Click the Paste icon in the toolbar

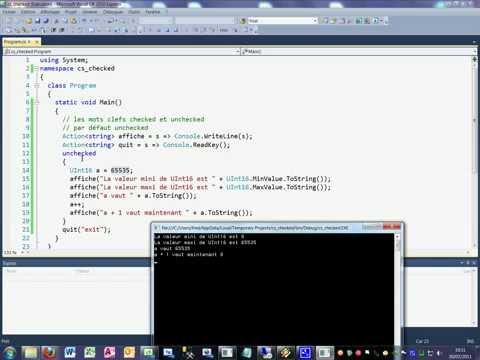point(73,21)
